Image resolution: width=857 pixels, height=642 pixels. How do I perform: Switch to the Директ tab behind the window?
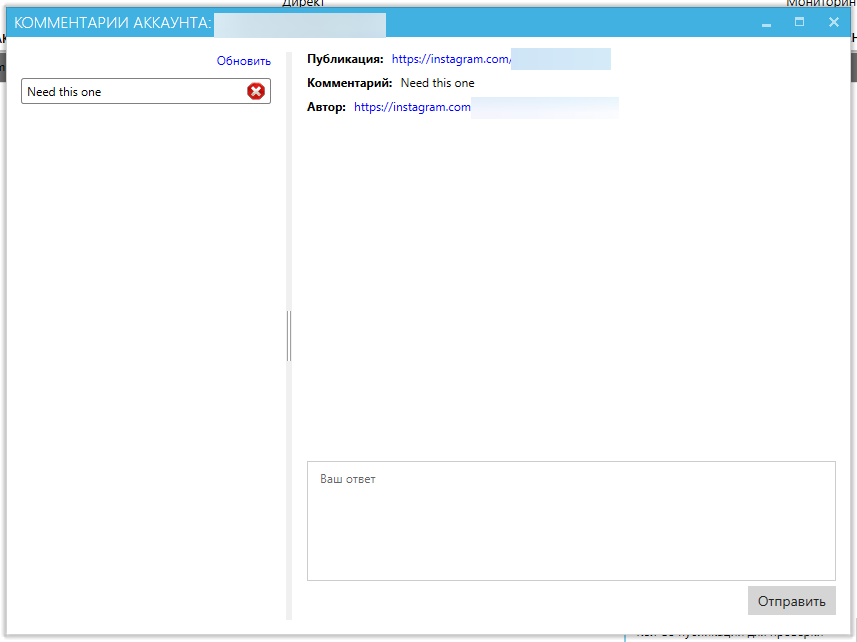303,4
